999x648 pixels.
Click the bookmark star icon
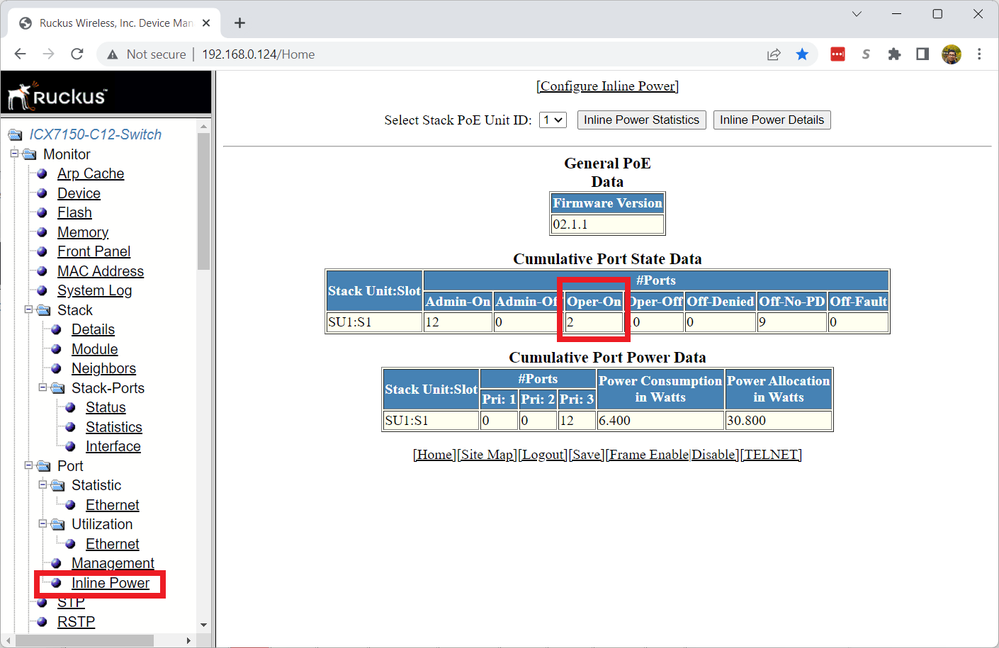click(802, 54)
